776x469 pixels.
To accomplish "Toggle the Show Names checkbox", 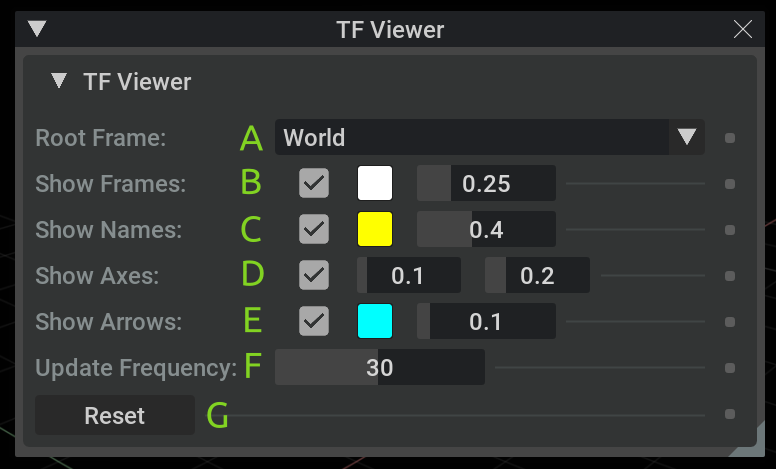I will [x=315, y=230].
